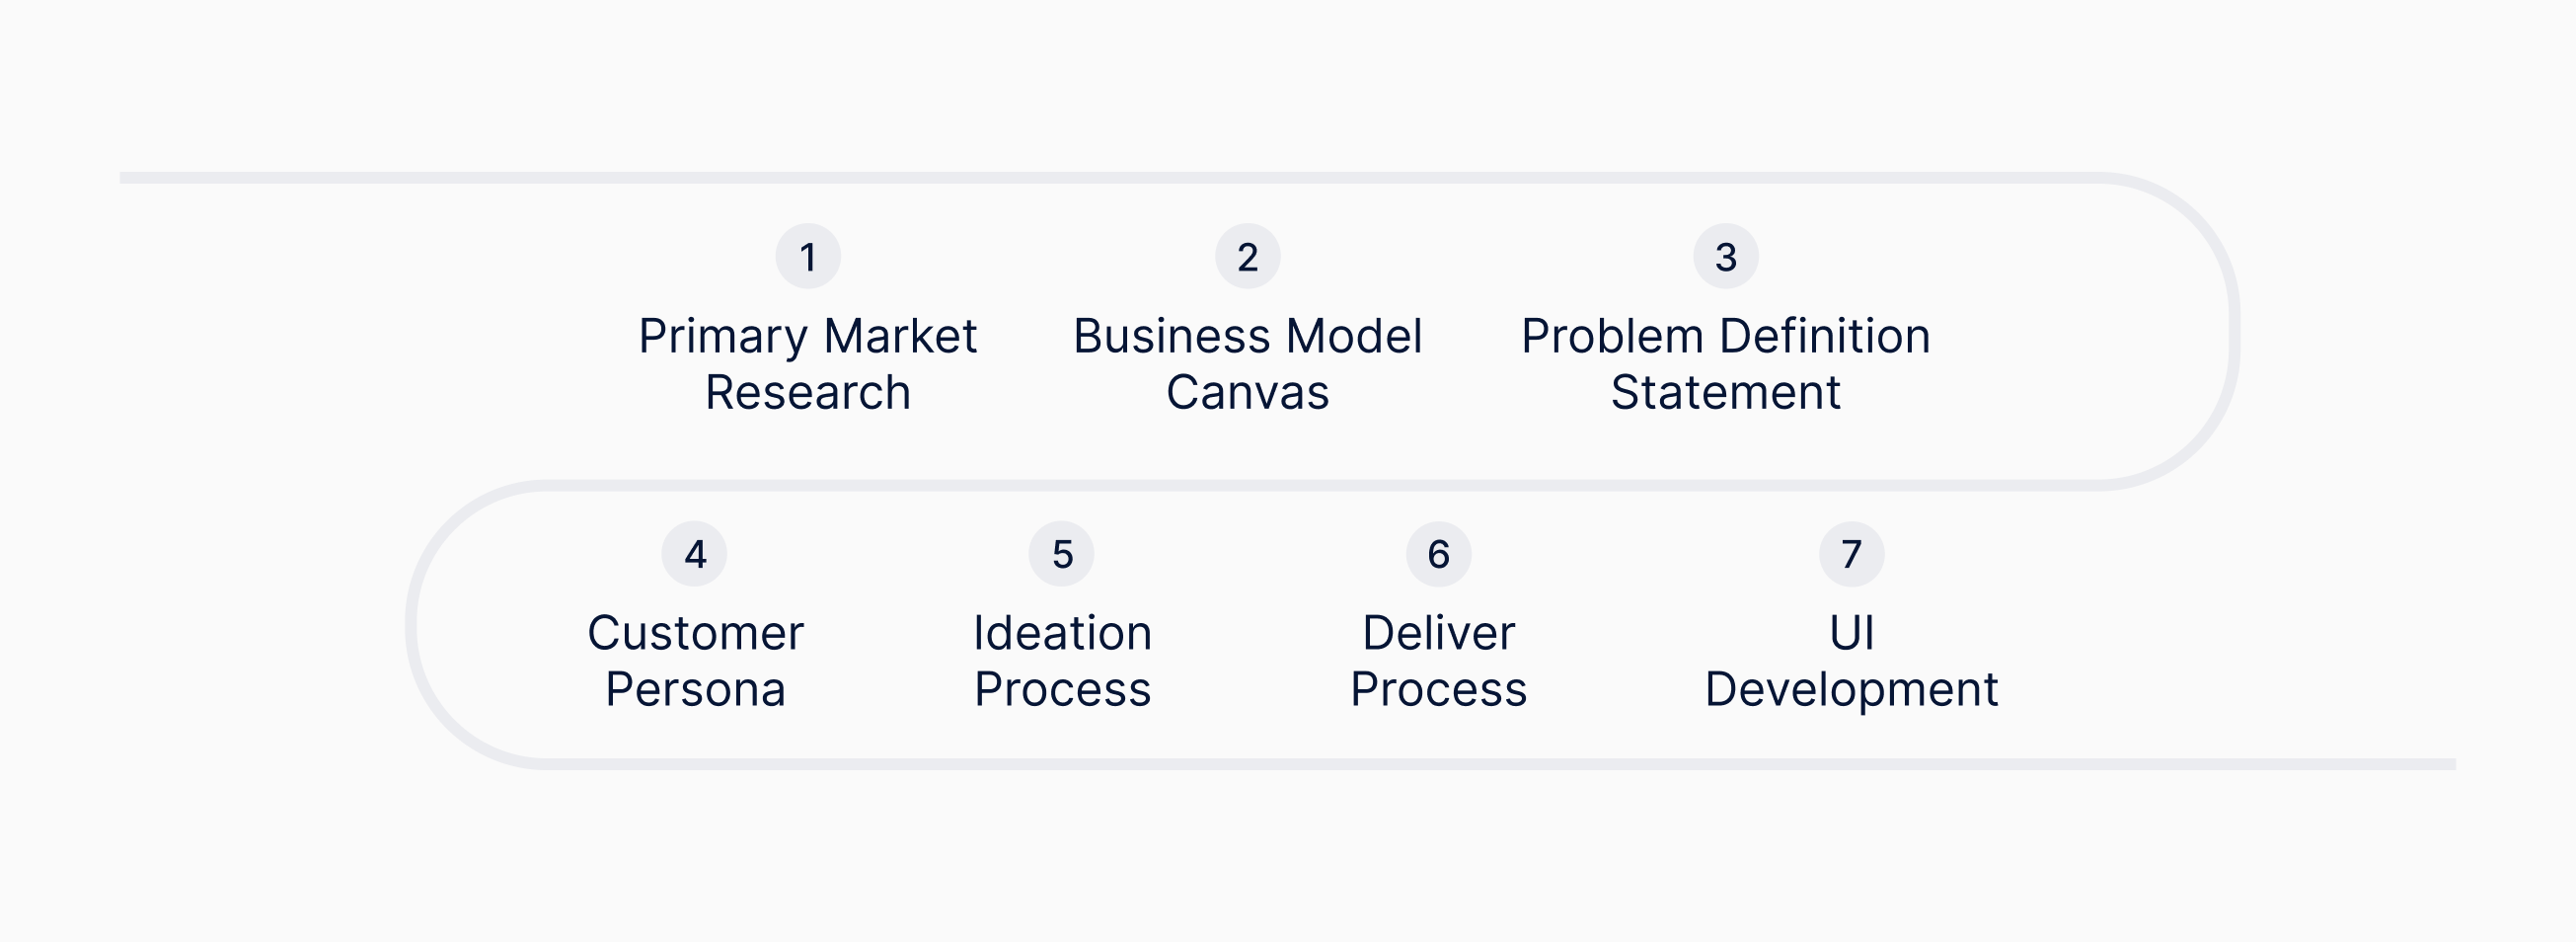Click the Deliver Process text
The height and width of the screenshot is (942, 2576).
pos(1438,661)
